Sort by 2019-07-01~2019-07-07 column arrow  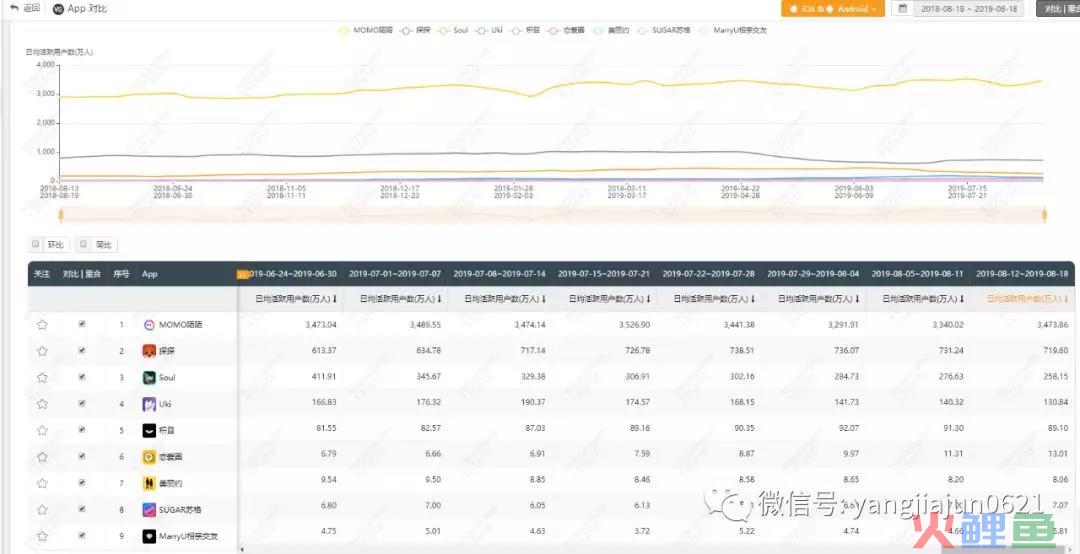pos(439,299)
